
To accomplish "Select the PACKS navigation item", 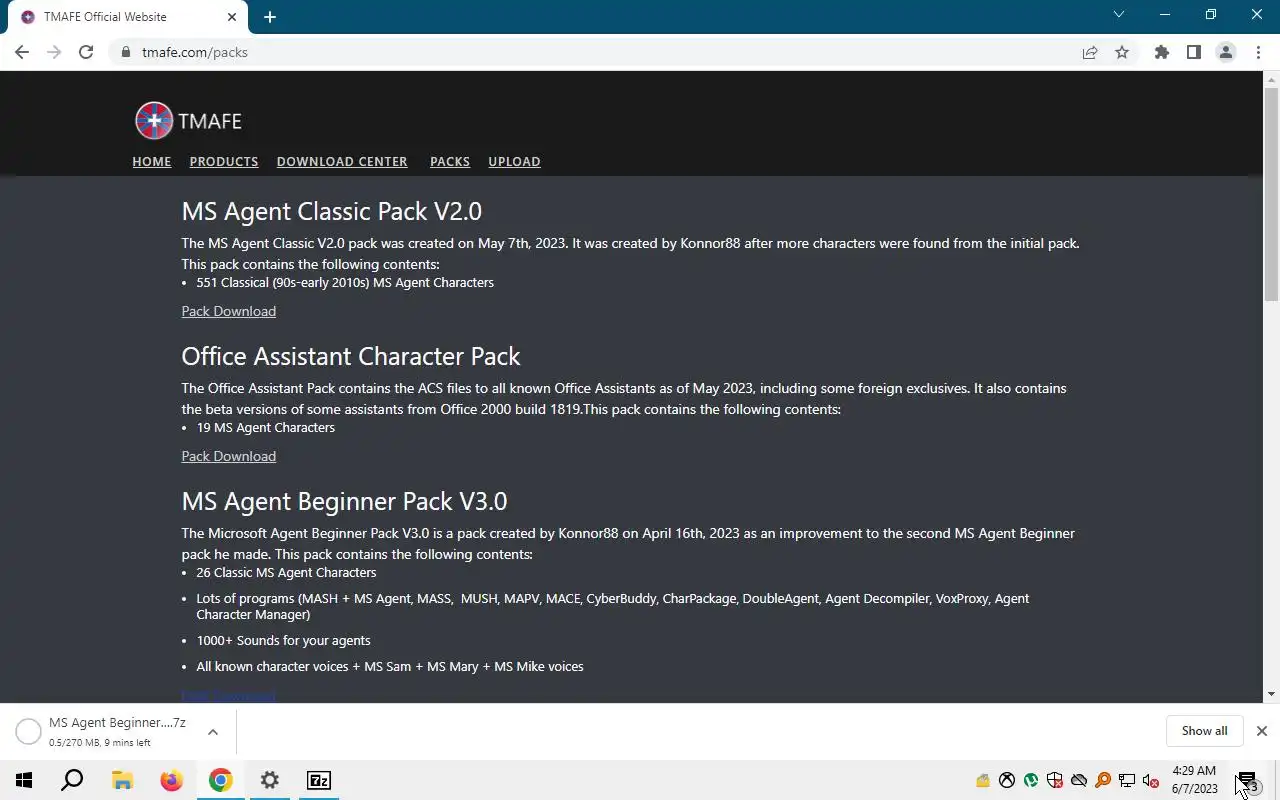I will coord(450,161).
